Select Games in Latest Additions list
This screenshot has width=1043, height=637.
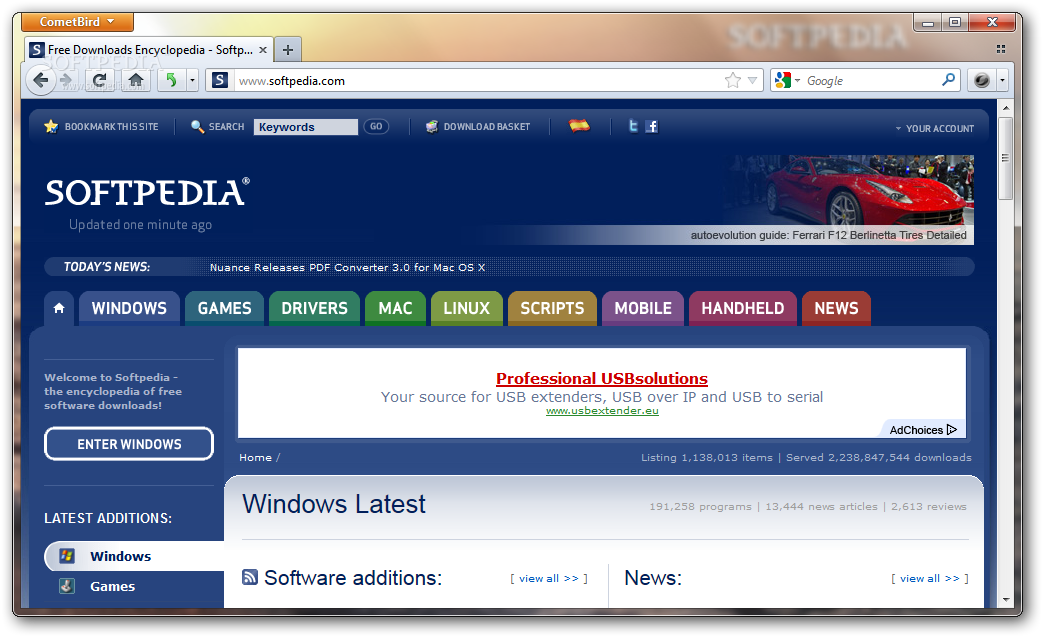coord(112,586)
